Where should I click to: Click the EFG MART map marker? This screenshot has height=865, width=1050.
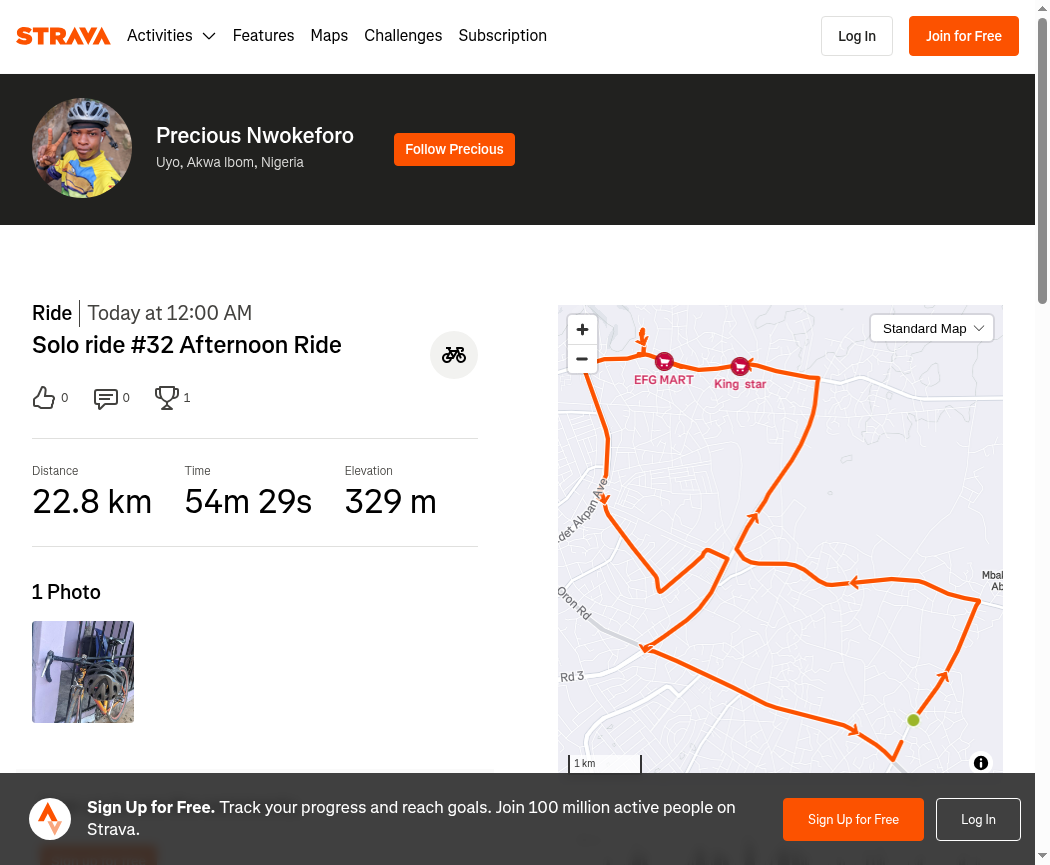tap(664, 362)
